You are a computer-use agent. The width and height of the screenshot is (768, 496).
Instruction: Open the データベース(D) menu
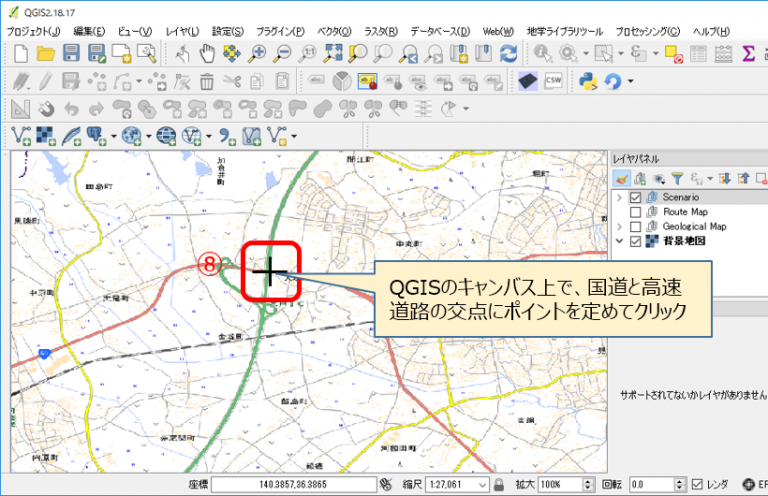pyautogui.click(x=440, y=31)
